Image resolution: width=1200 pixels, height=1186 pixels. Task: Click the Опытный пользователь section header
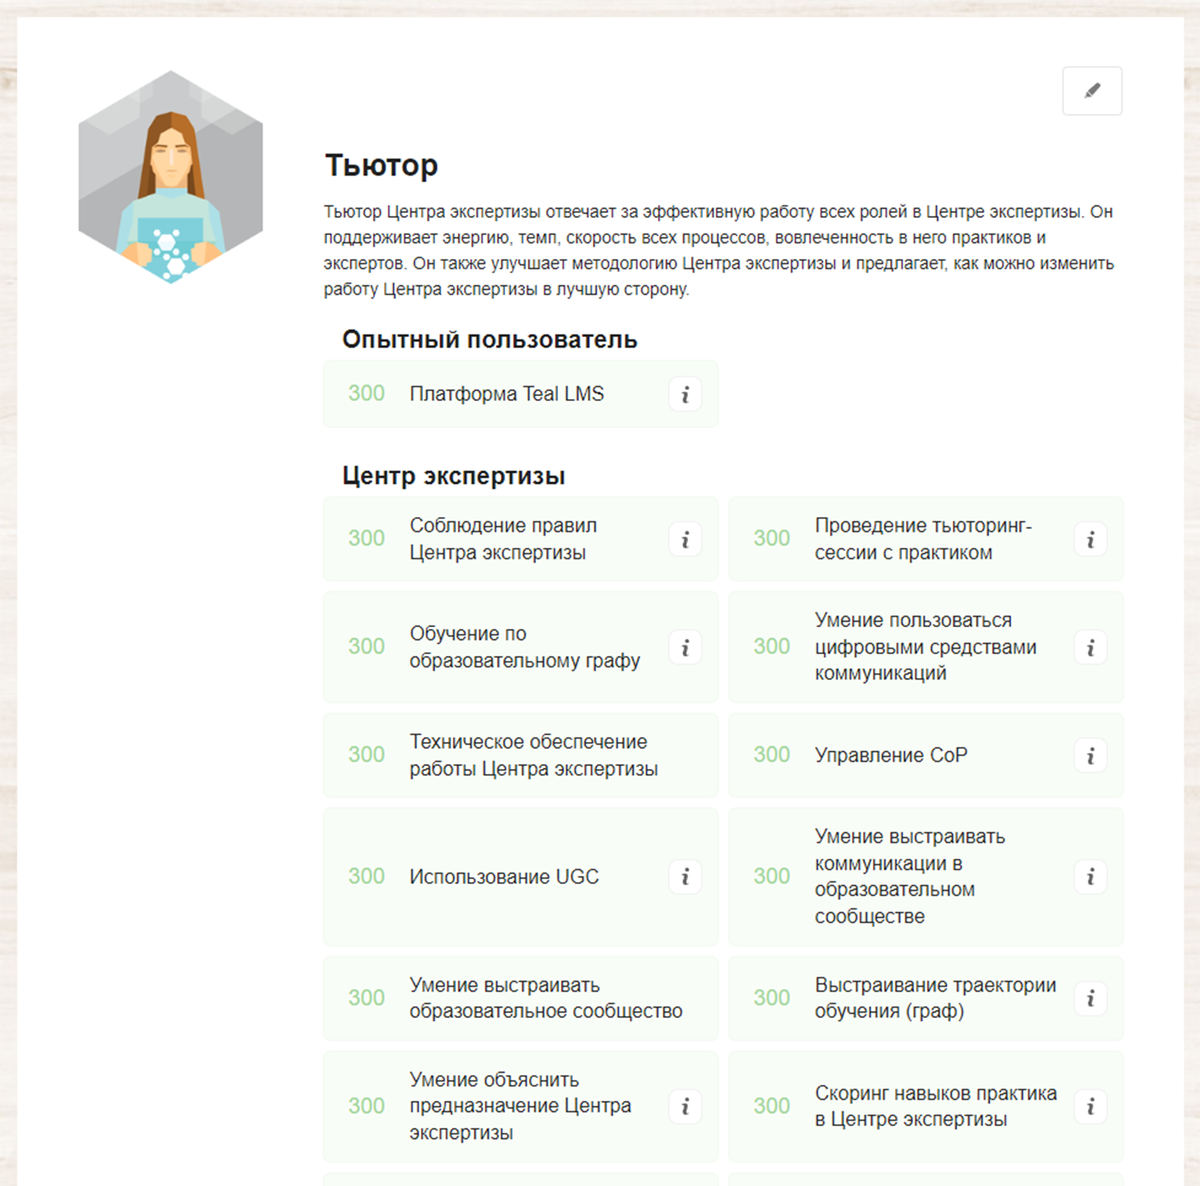pos(490,339)
